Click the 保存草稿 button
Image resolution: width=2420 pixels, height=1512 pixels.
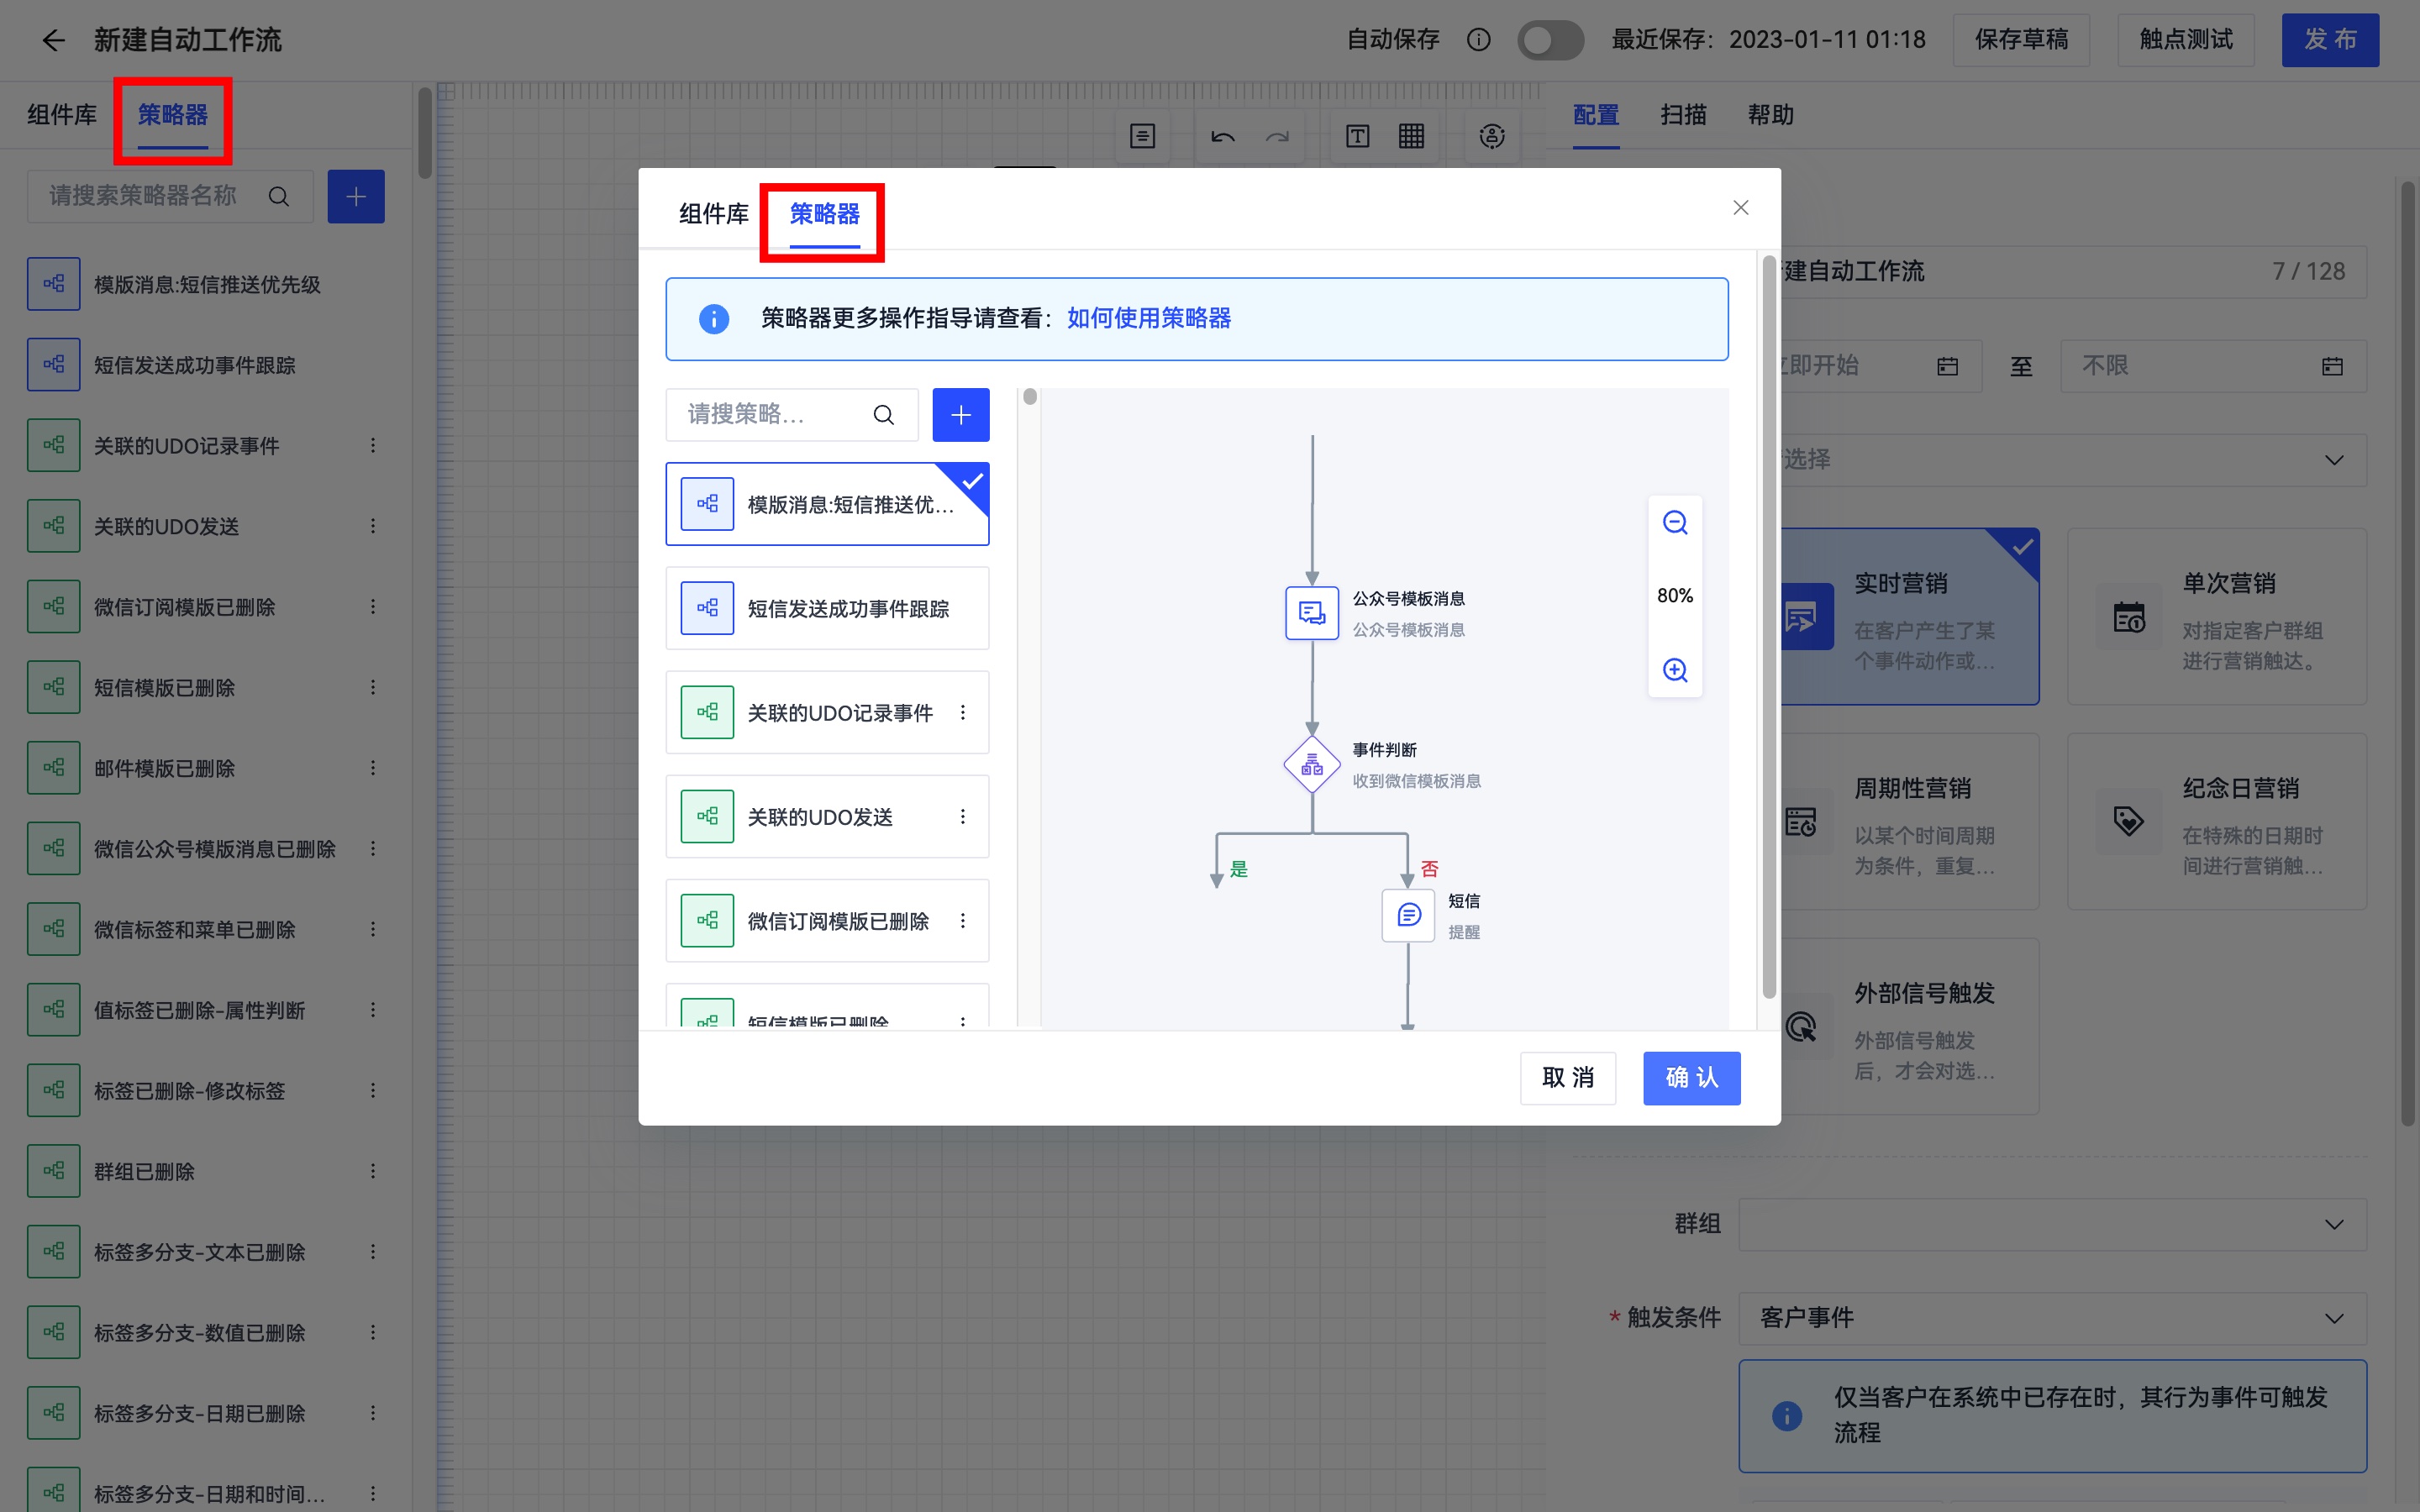[2021, 40]
